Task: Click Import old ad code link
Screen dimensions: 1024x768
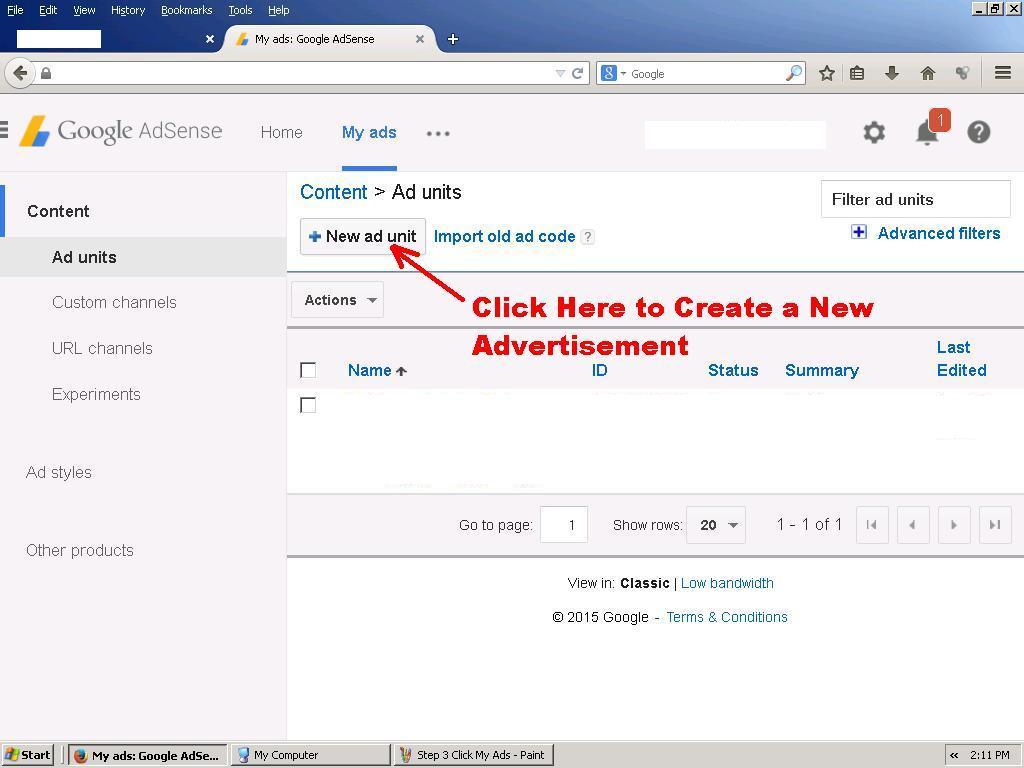Action: 504,236
